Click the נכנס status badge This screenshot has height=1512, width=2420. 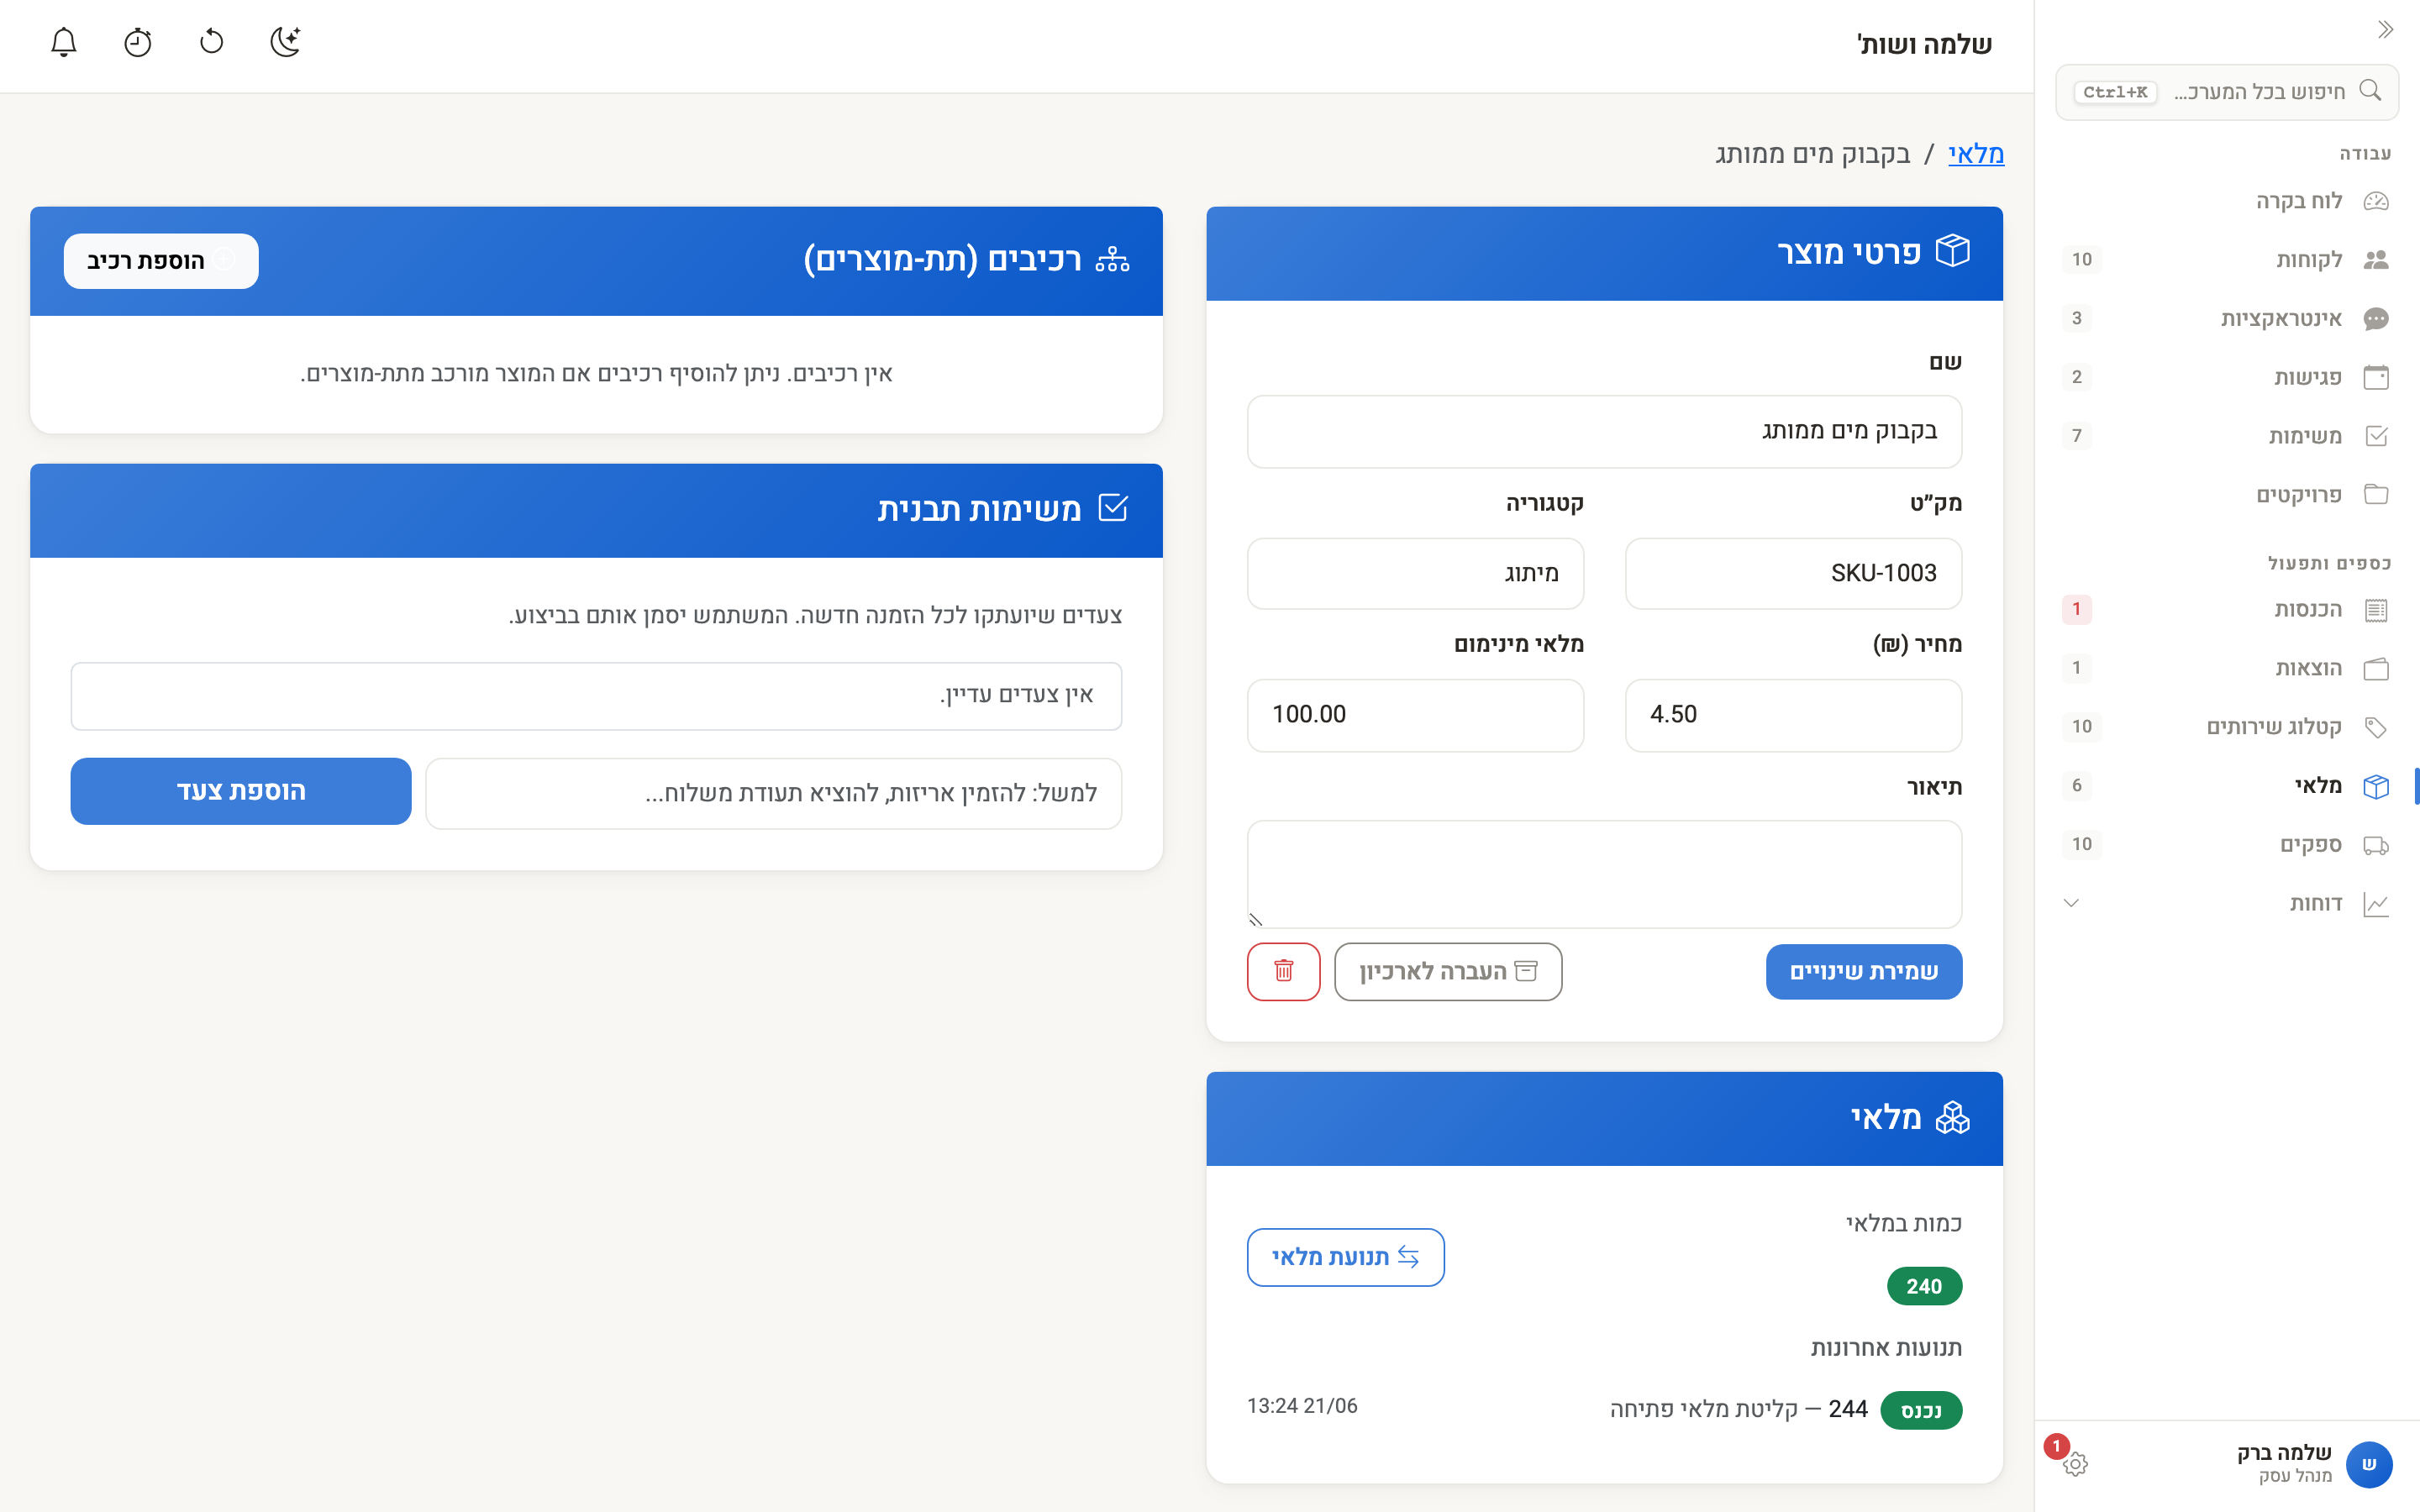click(x=1921, y=1410)
